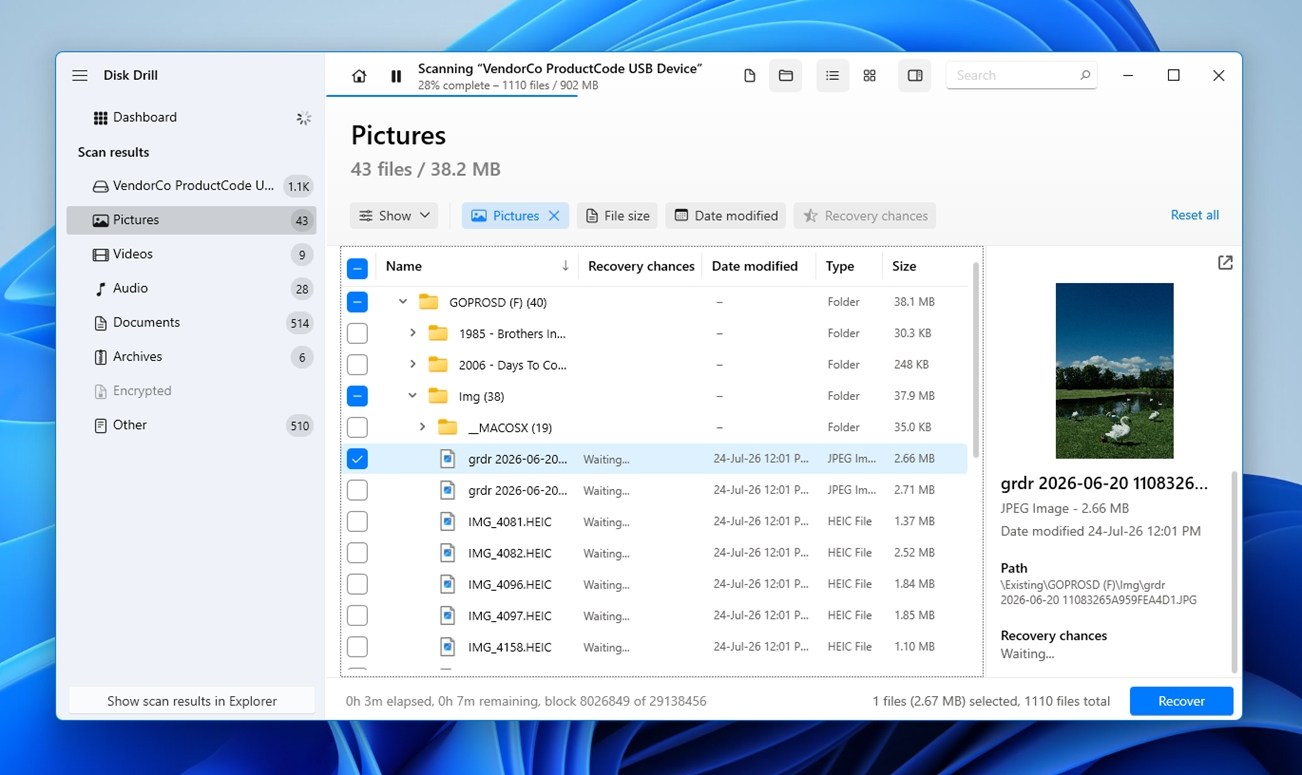Open the Videos category
This screenshot has height=775, width=1302.
point(192,254)
